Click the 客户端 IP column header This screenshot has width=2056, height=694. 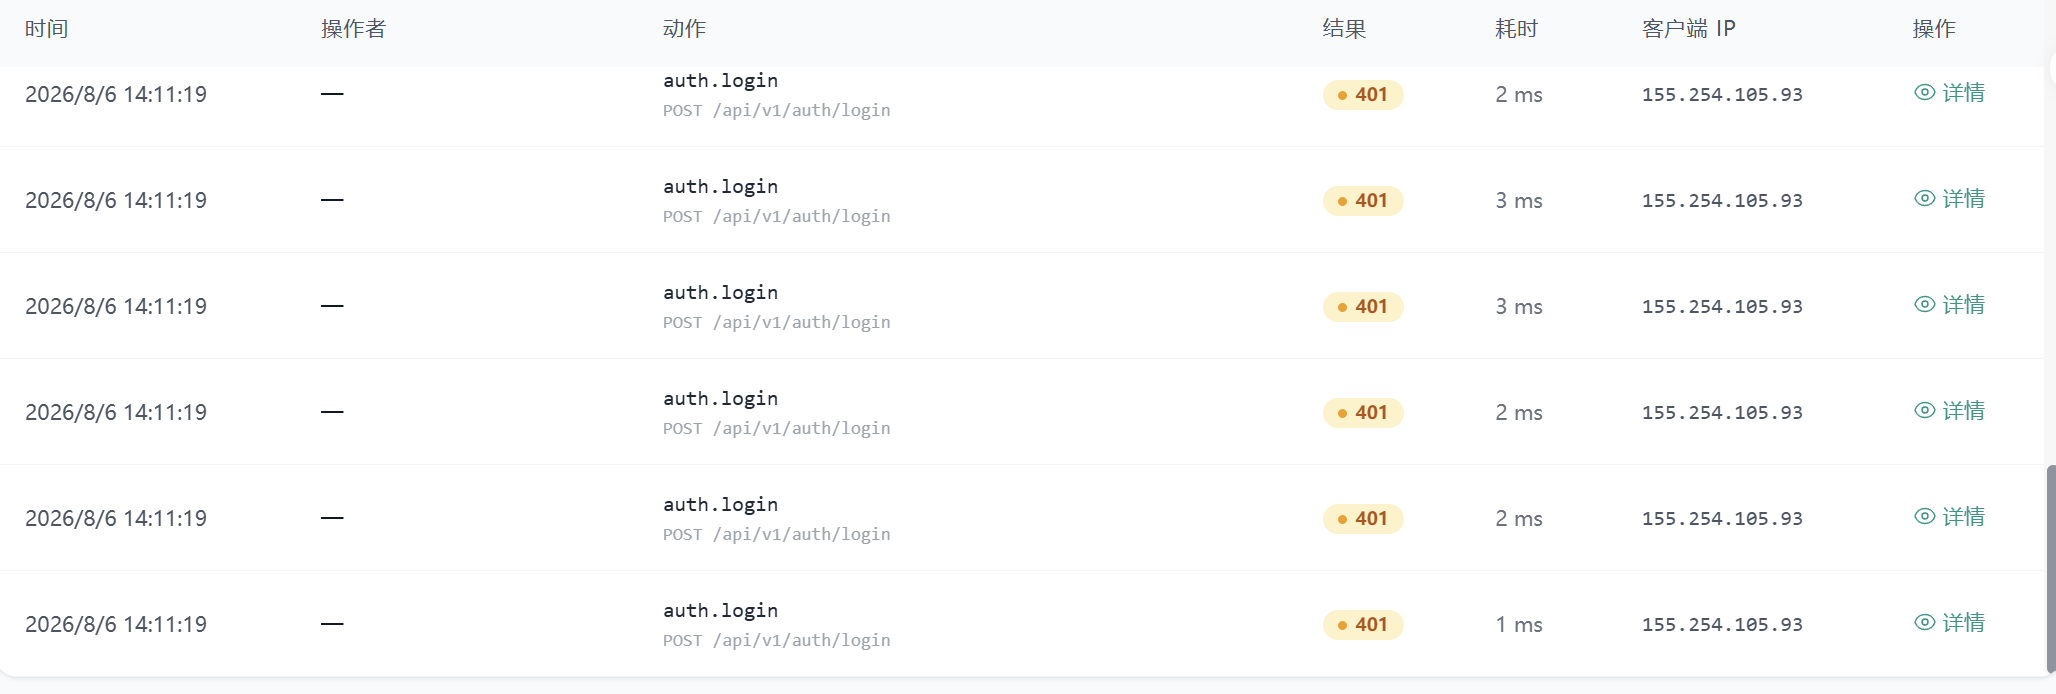(1688, 29)
